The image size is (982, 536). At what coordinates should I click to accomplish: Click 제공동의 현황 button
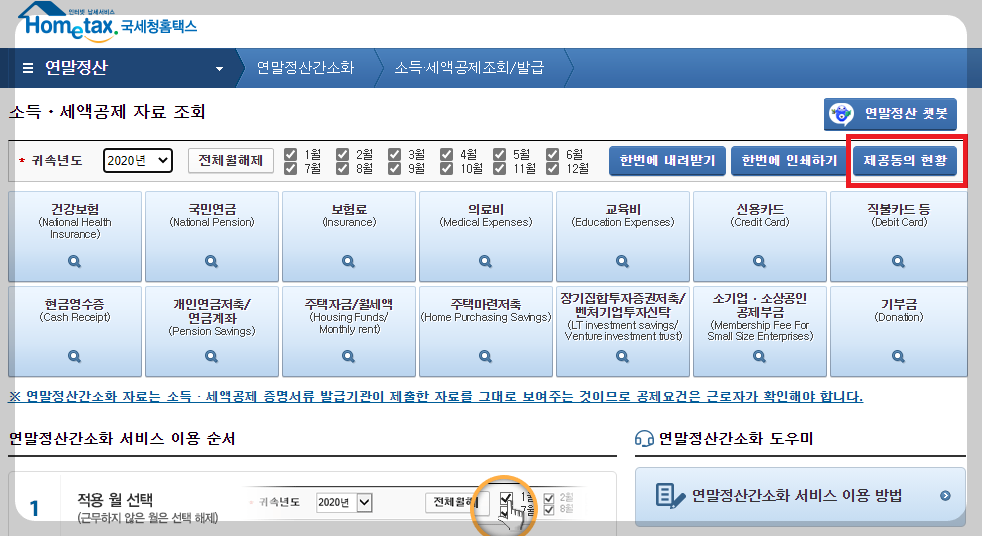906,161
